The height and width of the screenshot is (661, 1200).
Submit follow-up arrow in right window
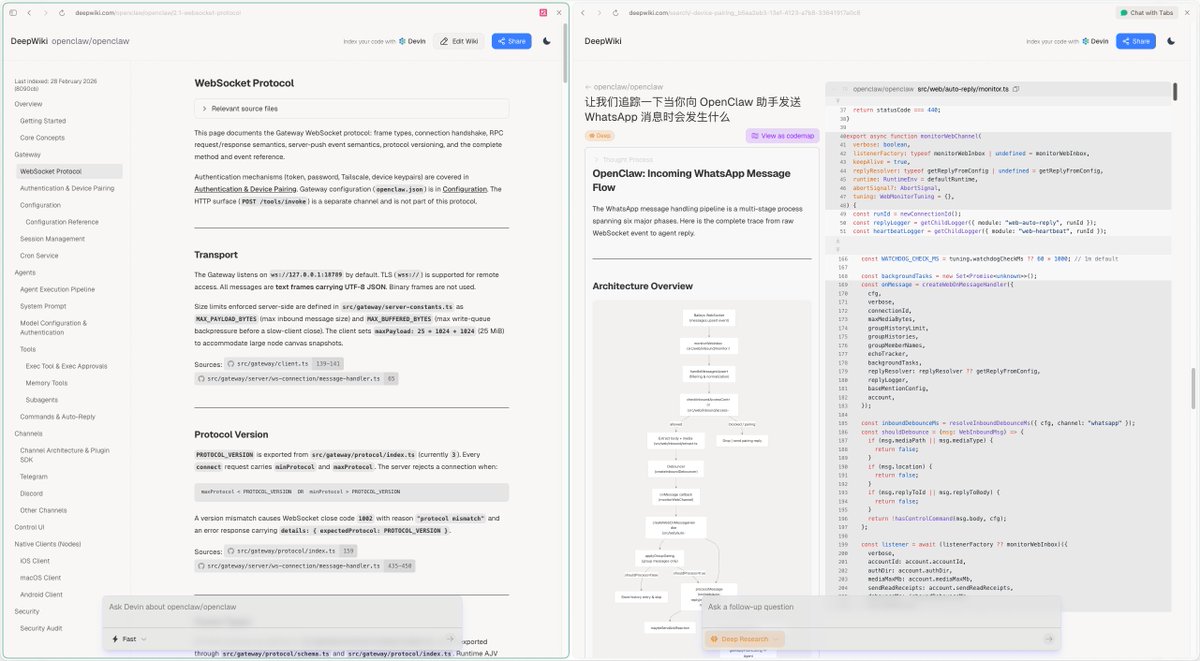click(x=1048, y=638)
